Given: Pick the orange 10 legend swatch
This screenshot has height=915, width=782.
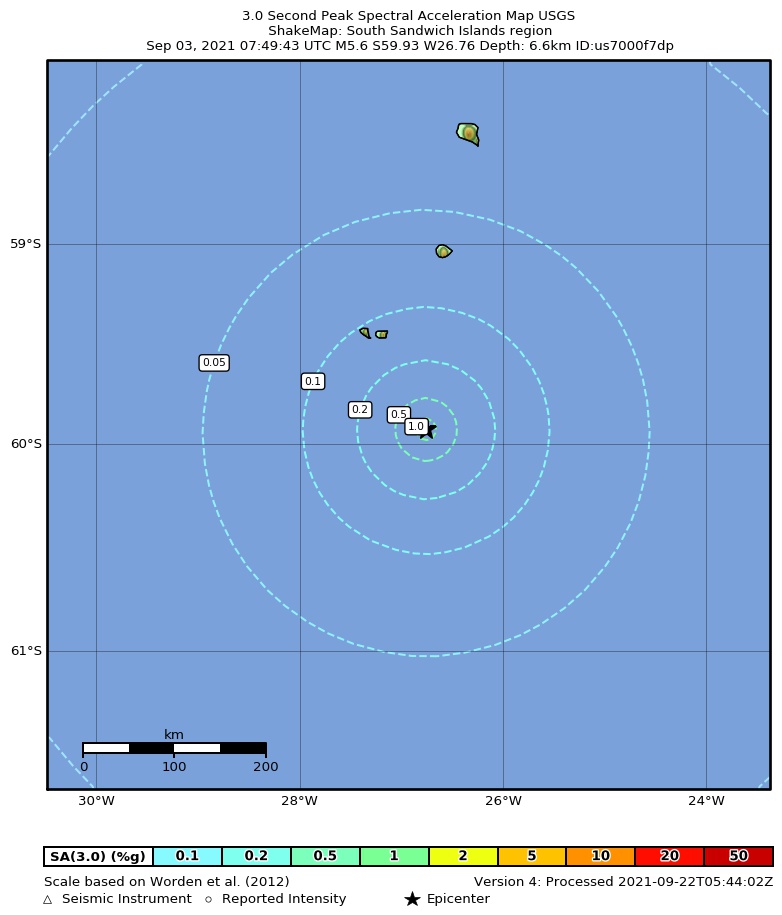Looking at the screenshot, I should 600,856.
